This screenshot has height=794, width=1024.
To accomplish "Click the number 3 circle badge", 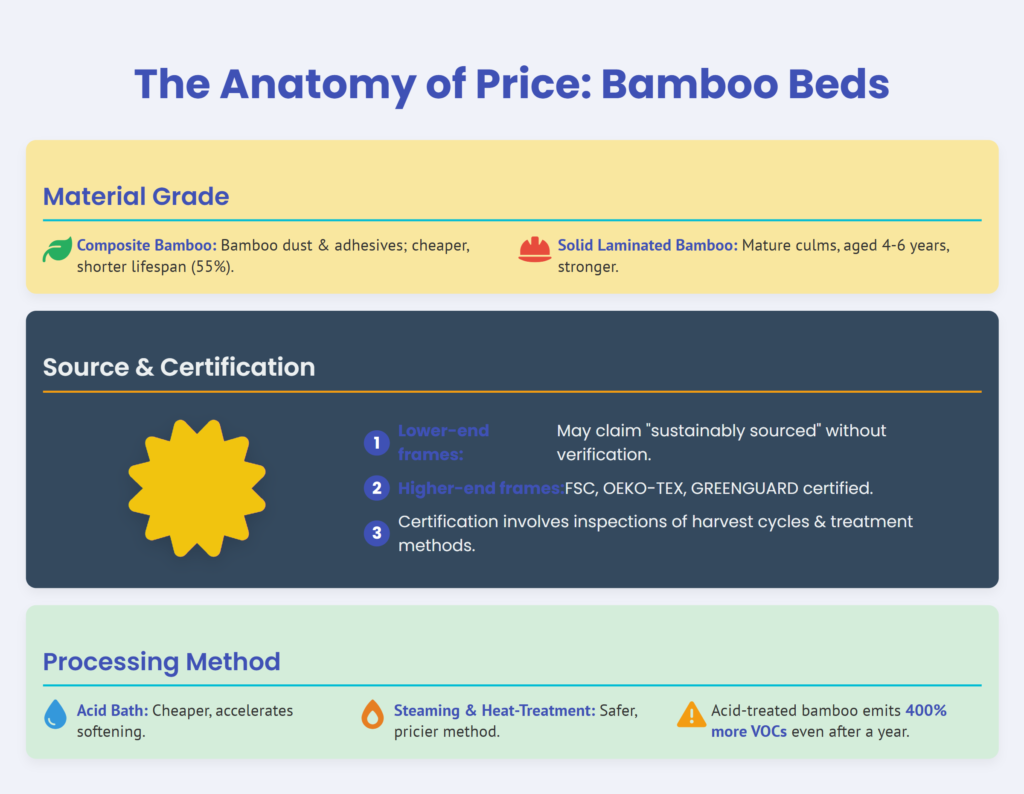I will [x=377, y=533].
